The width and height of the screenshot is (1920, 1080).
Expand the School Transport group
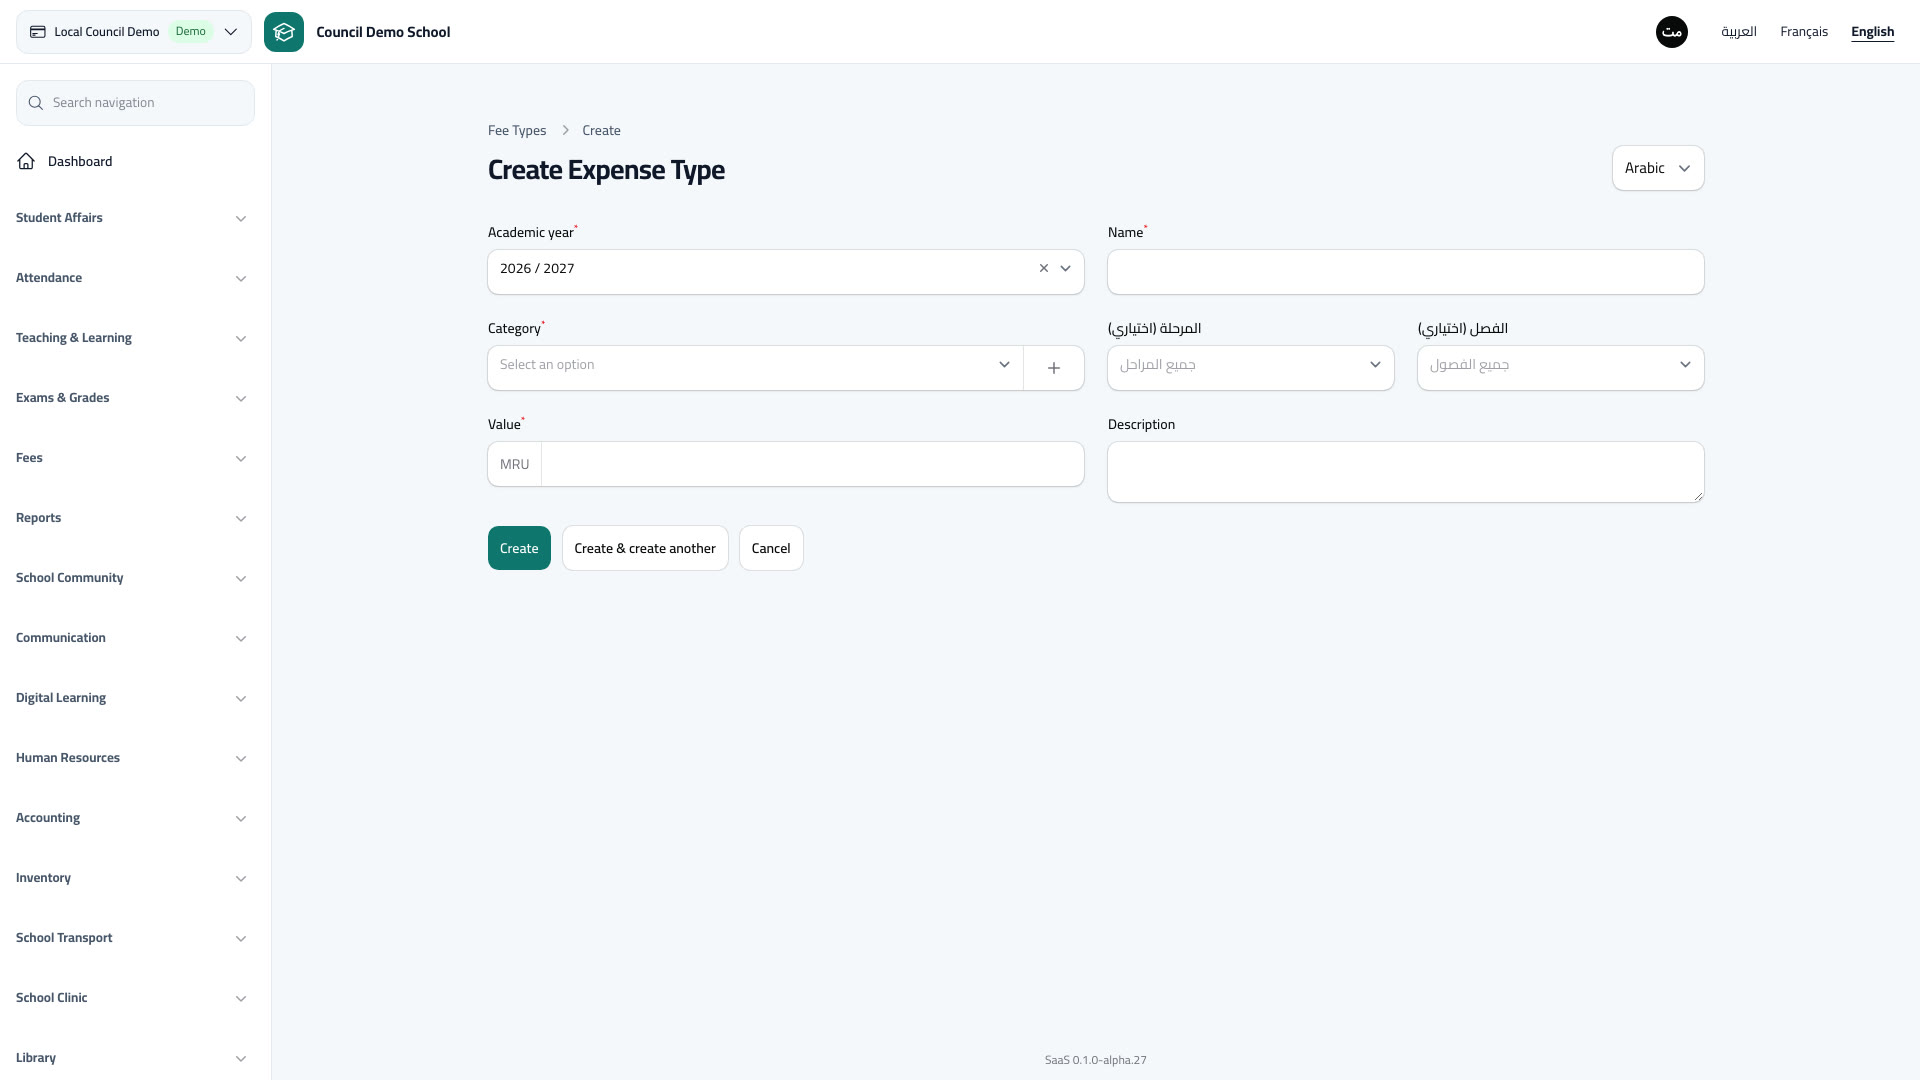coord(131,938)
